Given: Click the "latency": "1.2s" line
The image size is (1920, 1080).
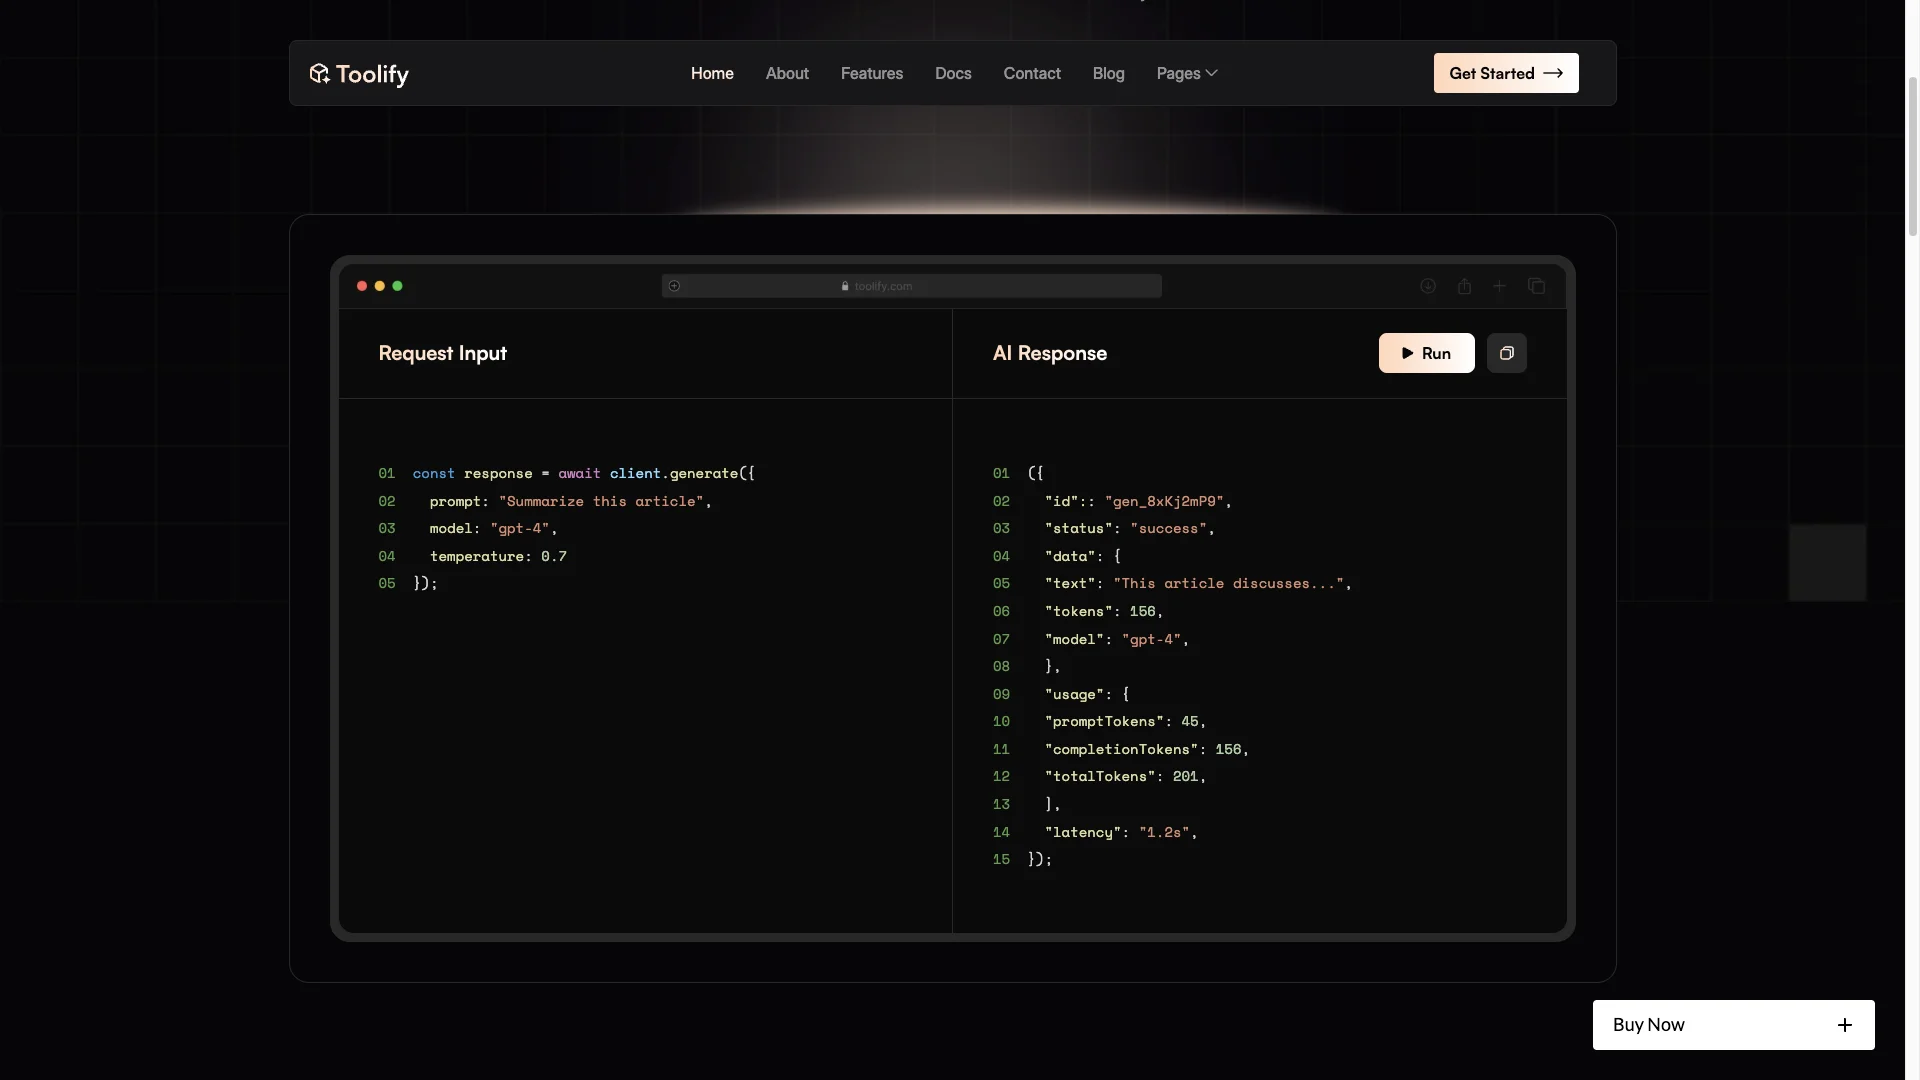Looking at the screenshot, I should click(1121, 832).
